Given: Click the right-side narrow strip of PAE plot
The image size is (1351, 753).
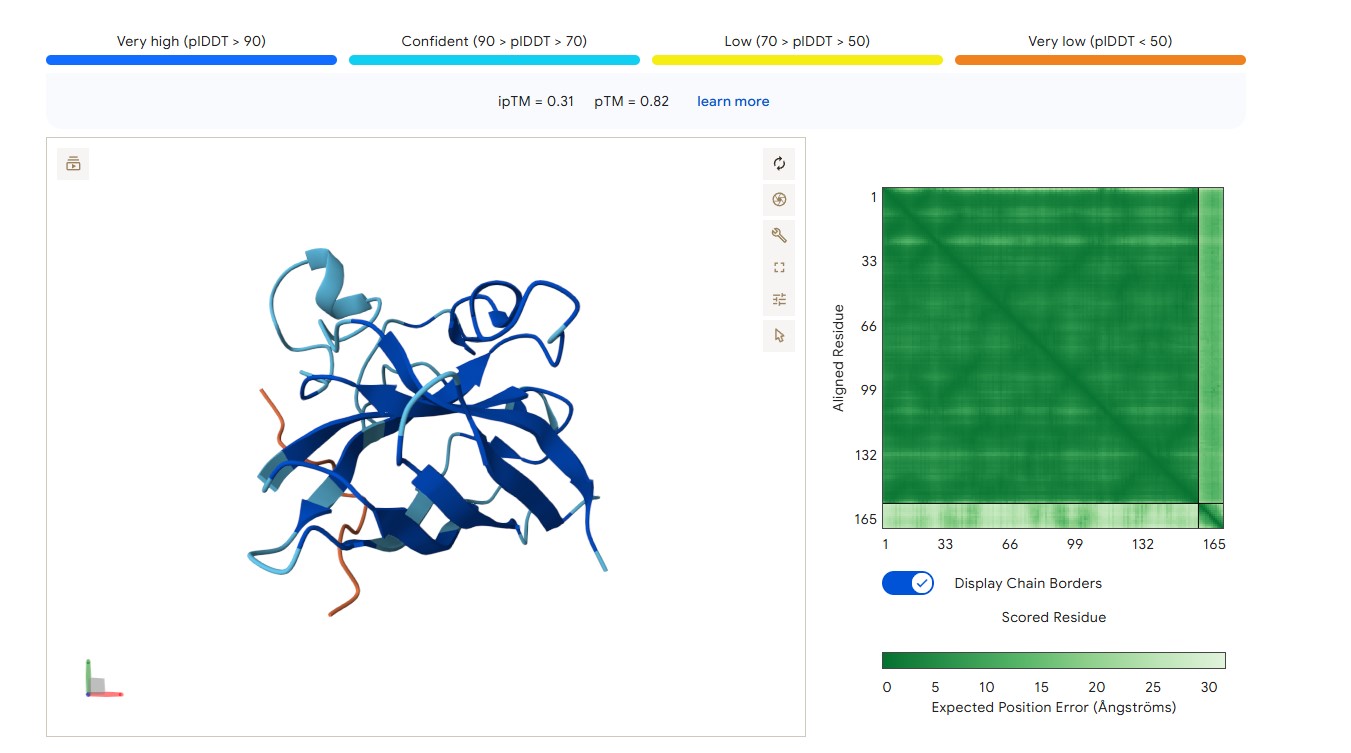Looking at the screenshot, I should pos(1211,345).
